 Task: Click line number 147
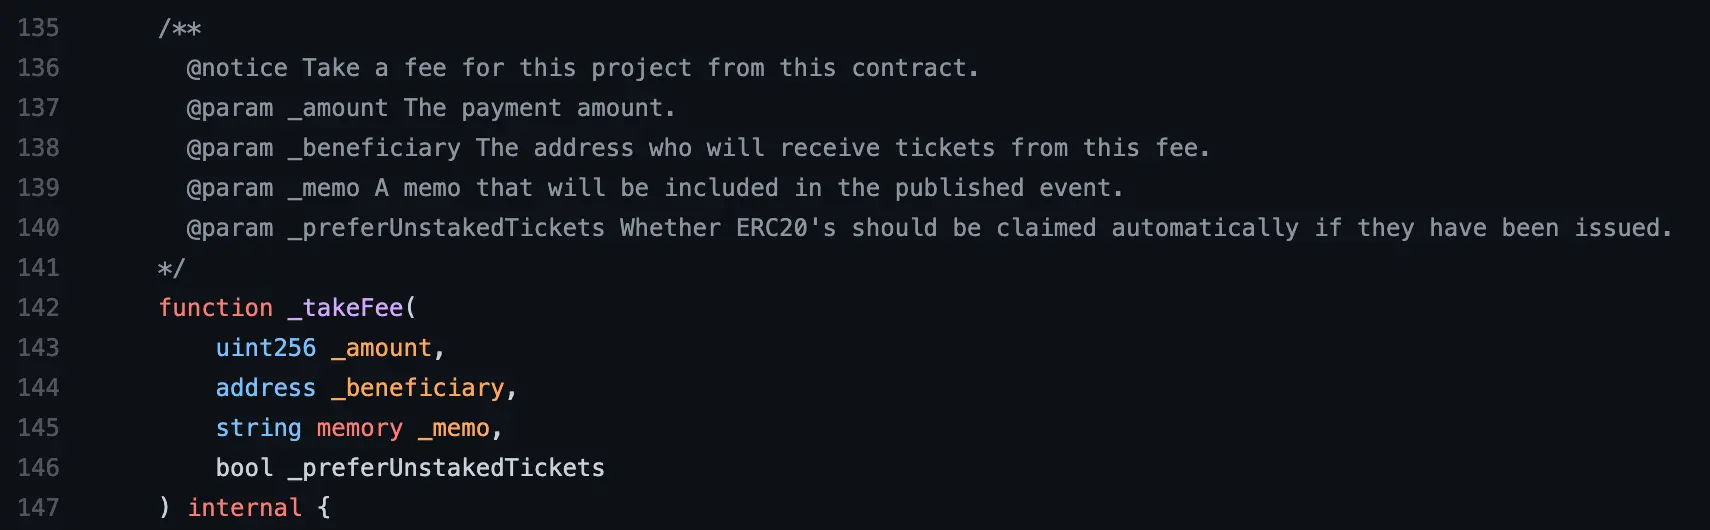[x=38, y=508]
